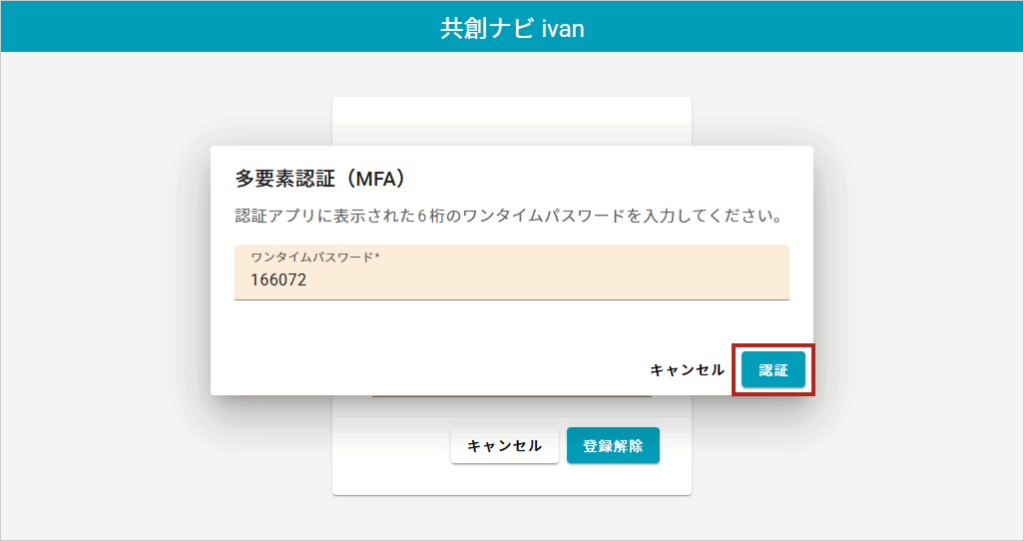The image size is (1024, 541).
Task: Click the required asterisk on the password label
Action: [x=378, y=257]
